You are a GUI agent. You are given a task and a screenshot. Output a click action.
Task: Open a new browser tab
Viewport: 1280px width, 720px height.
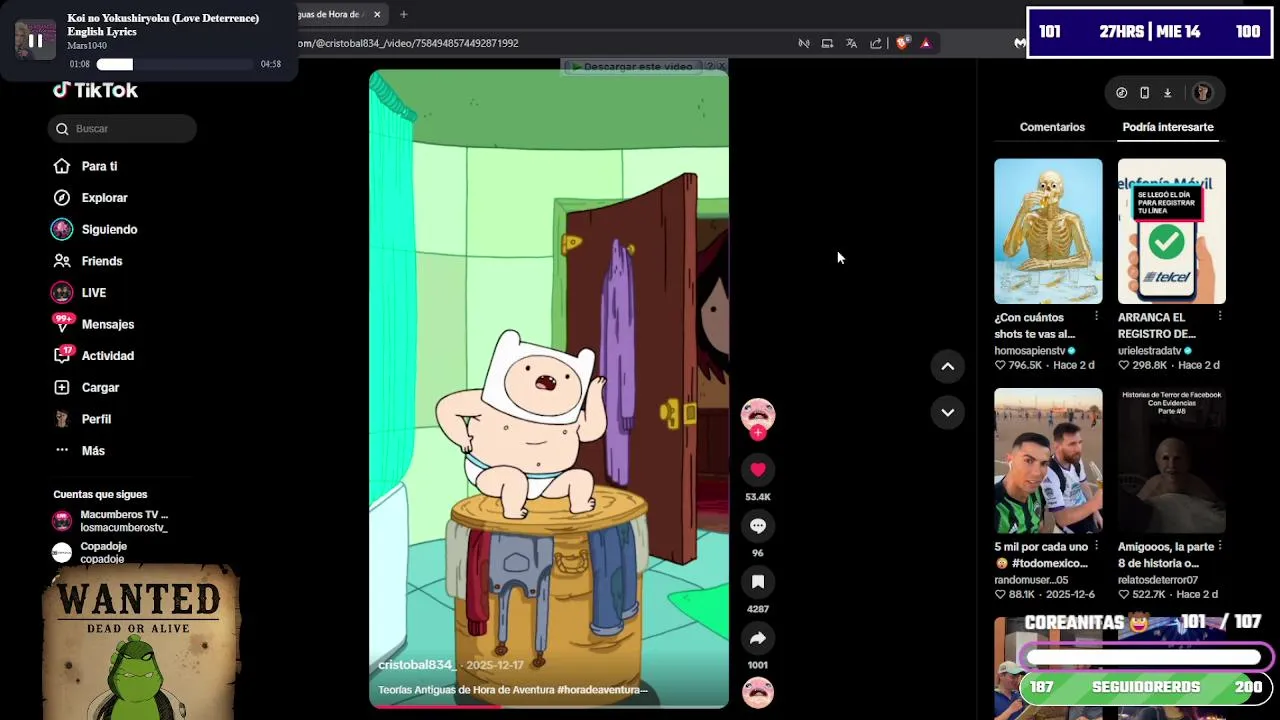pos(404,15)
